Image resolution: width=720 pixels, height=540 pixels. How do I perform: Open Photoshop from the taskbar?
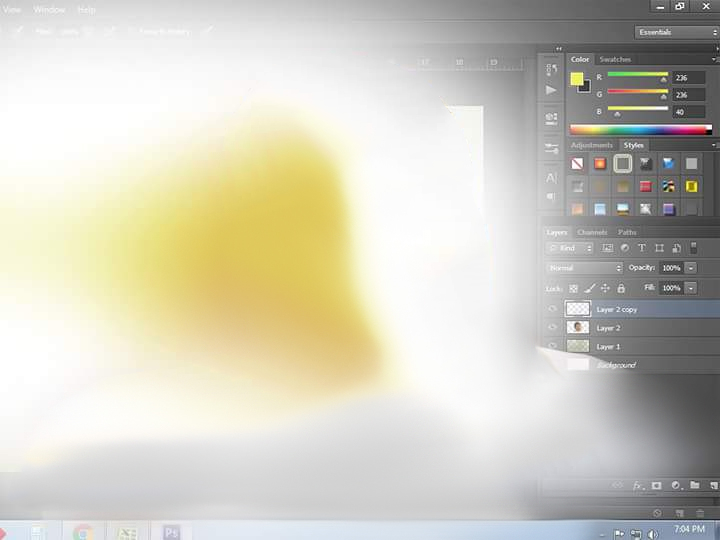[x=171, y=533]
